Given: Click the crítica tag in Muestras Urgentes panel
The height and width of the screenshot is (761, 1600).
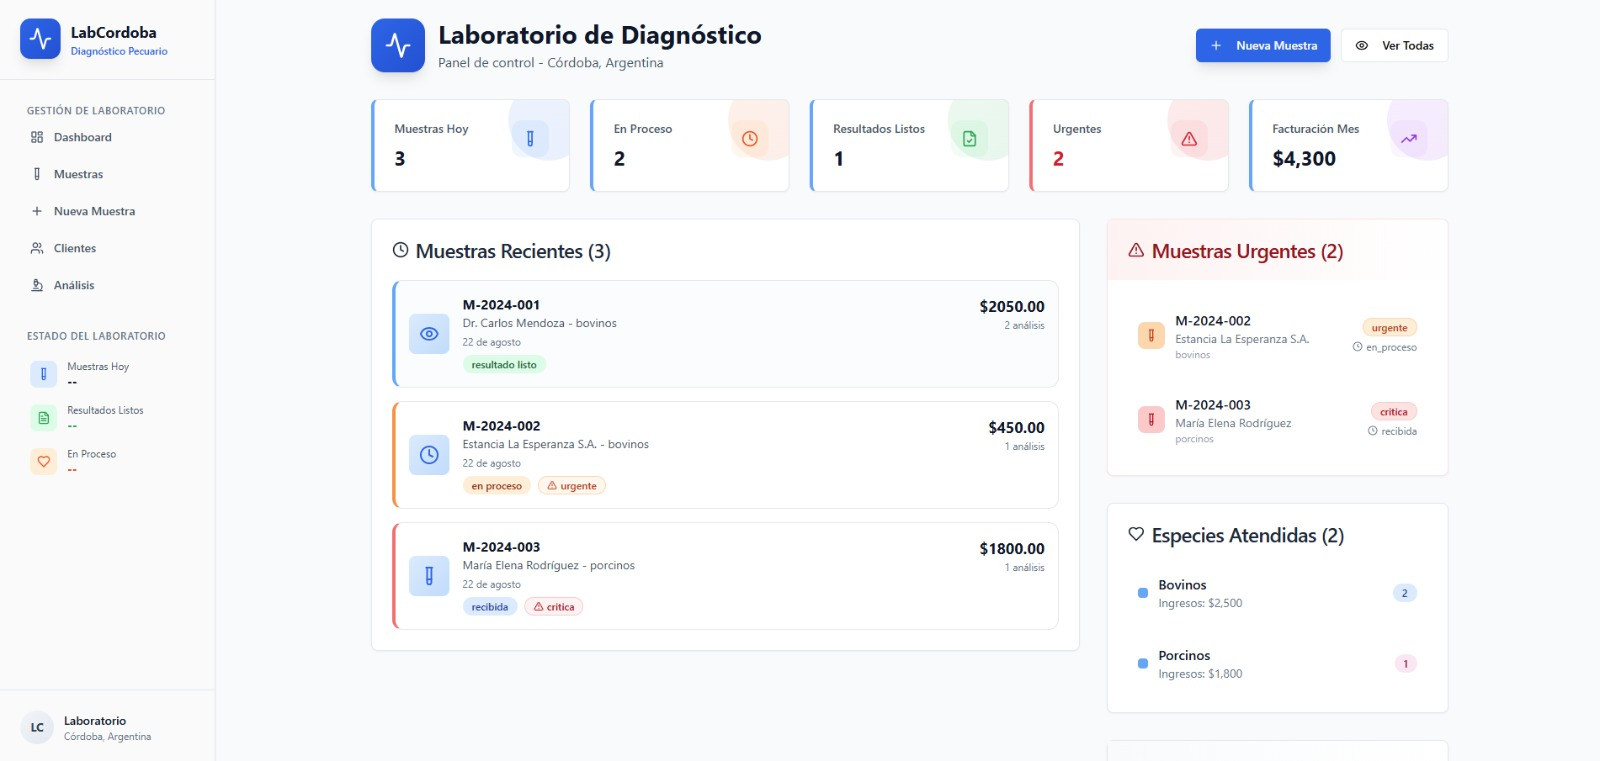Looking at the screenshot, I should [x=1394, y=412].
